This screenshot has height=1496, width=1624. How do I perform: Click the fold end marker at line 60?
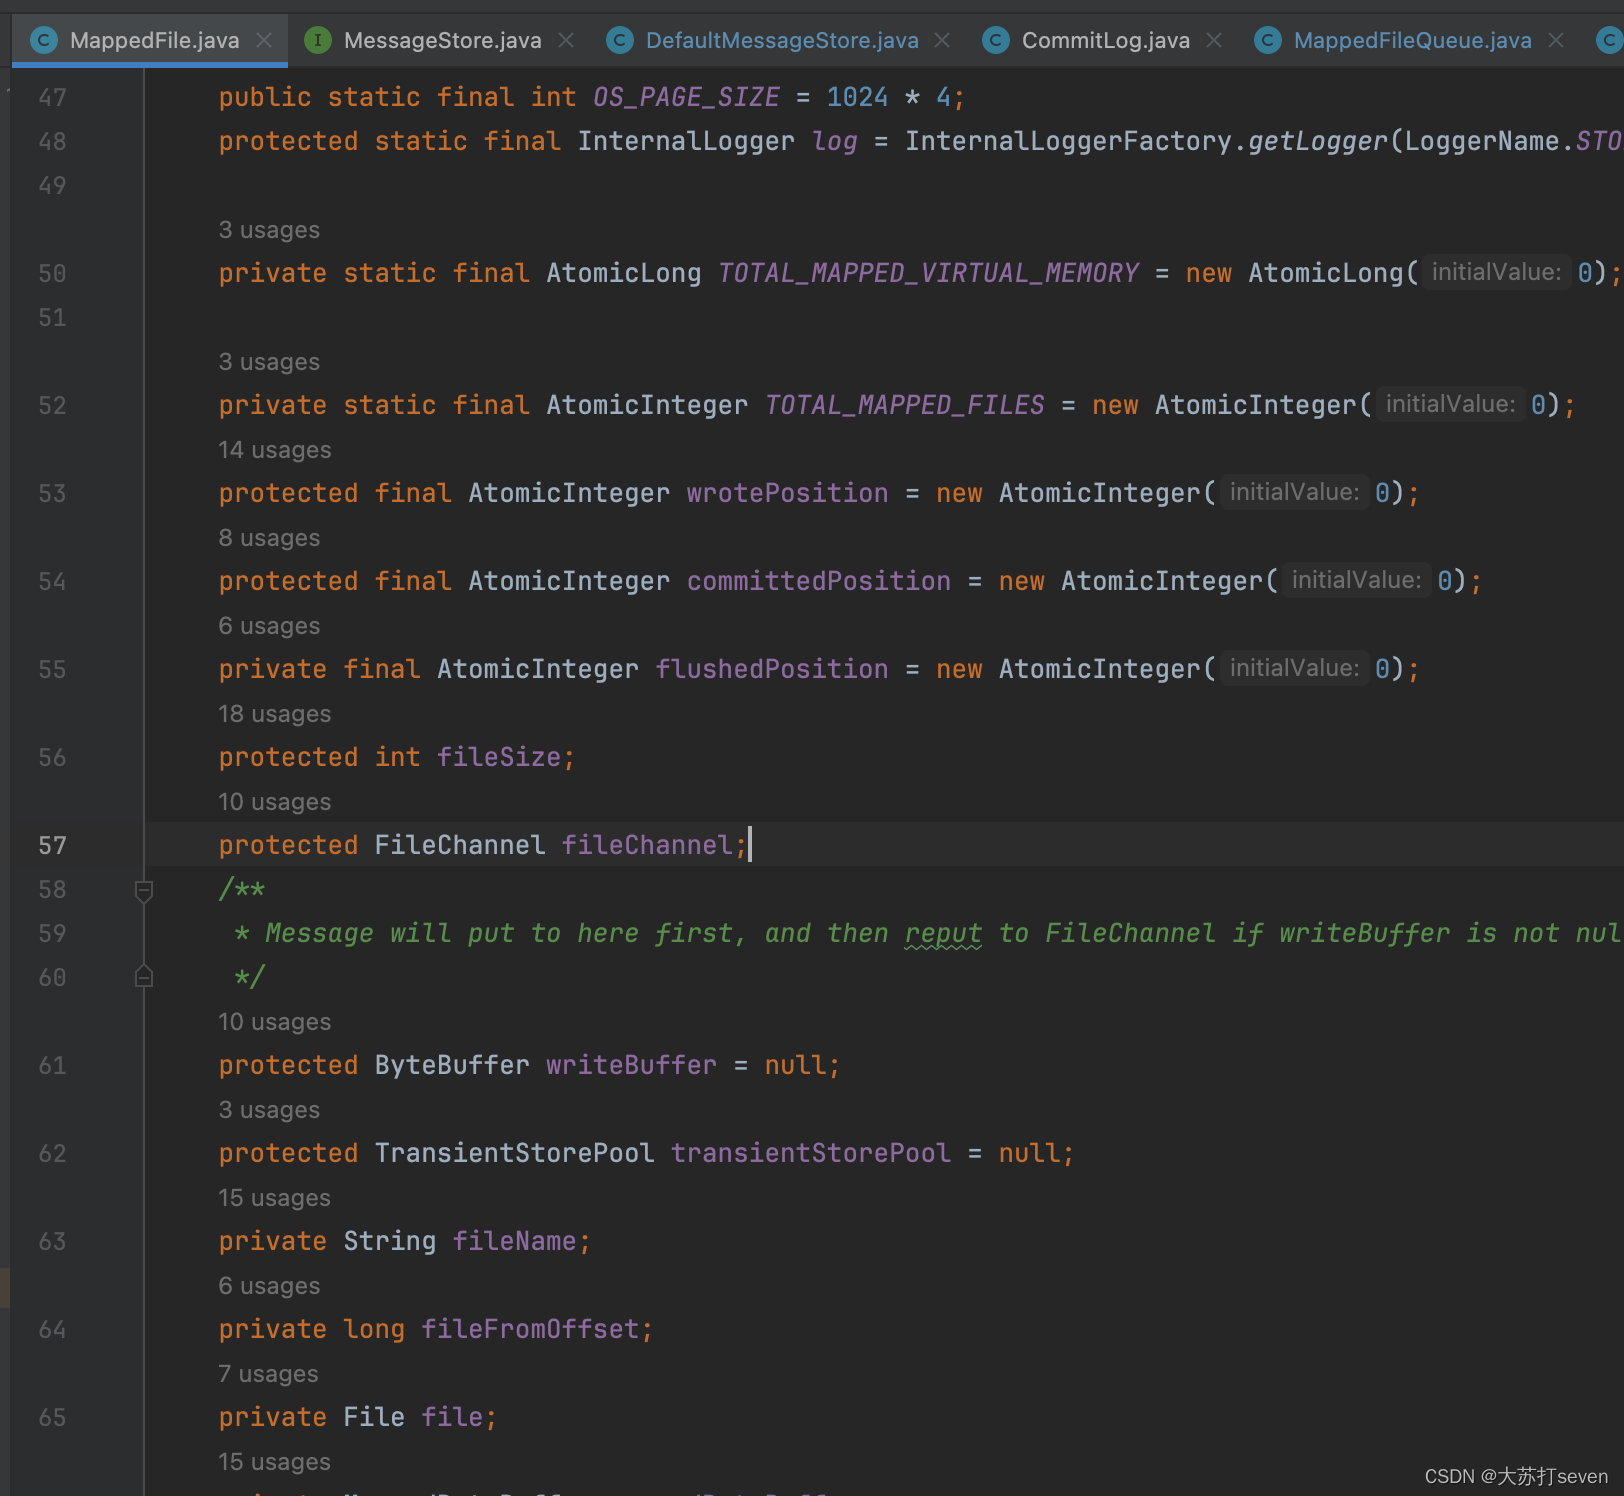144,977
